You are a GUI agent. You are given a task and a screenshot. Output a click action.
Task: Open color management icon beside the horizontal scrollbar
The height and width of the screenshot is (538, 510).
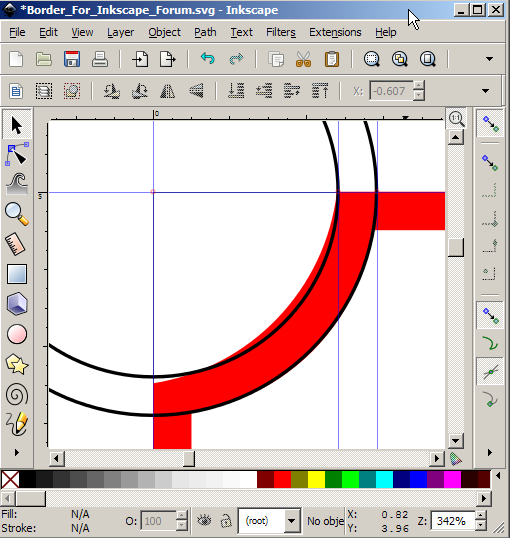455,459
